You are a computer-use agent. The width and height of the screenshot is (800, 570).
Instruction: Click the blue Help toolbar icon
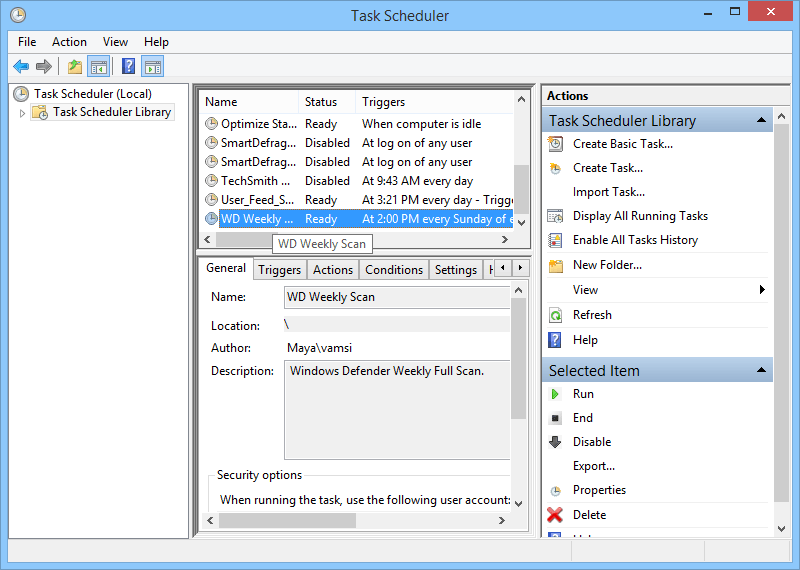coord(128,66)
